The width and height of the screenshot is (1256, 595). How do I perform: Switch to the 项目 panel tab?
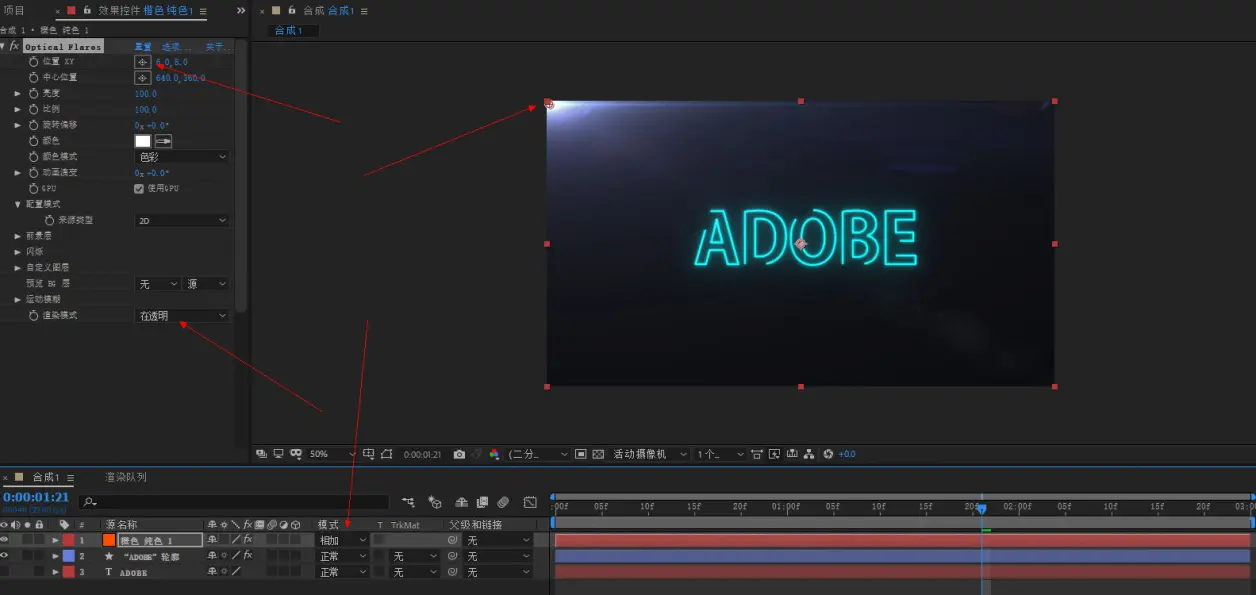point(14,11)
